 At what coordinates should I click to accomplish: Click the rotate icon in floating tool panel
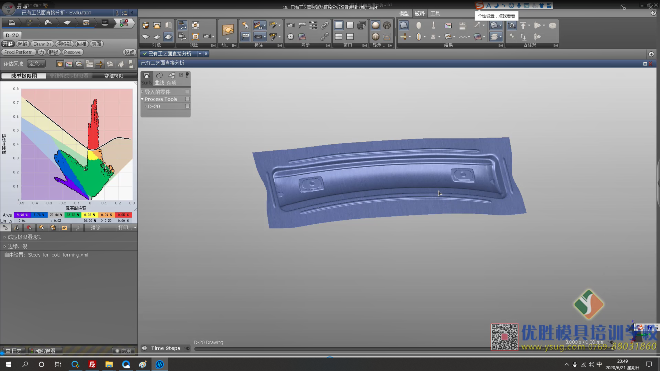[159, 76]
